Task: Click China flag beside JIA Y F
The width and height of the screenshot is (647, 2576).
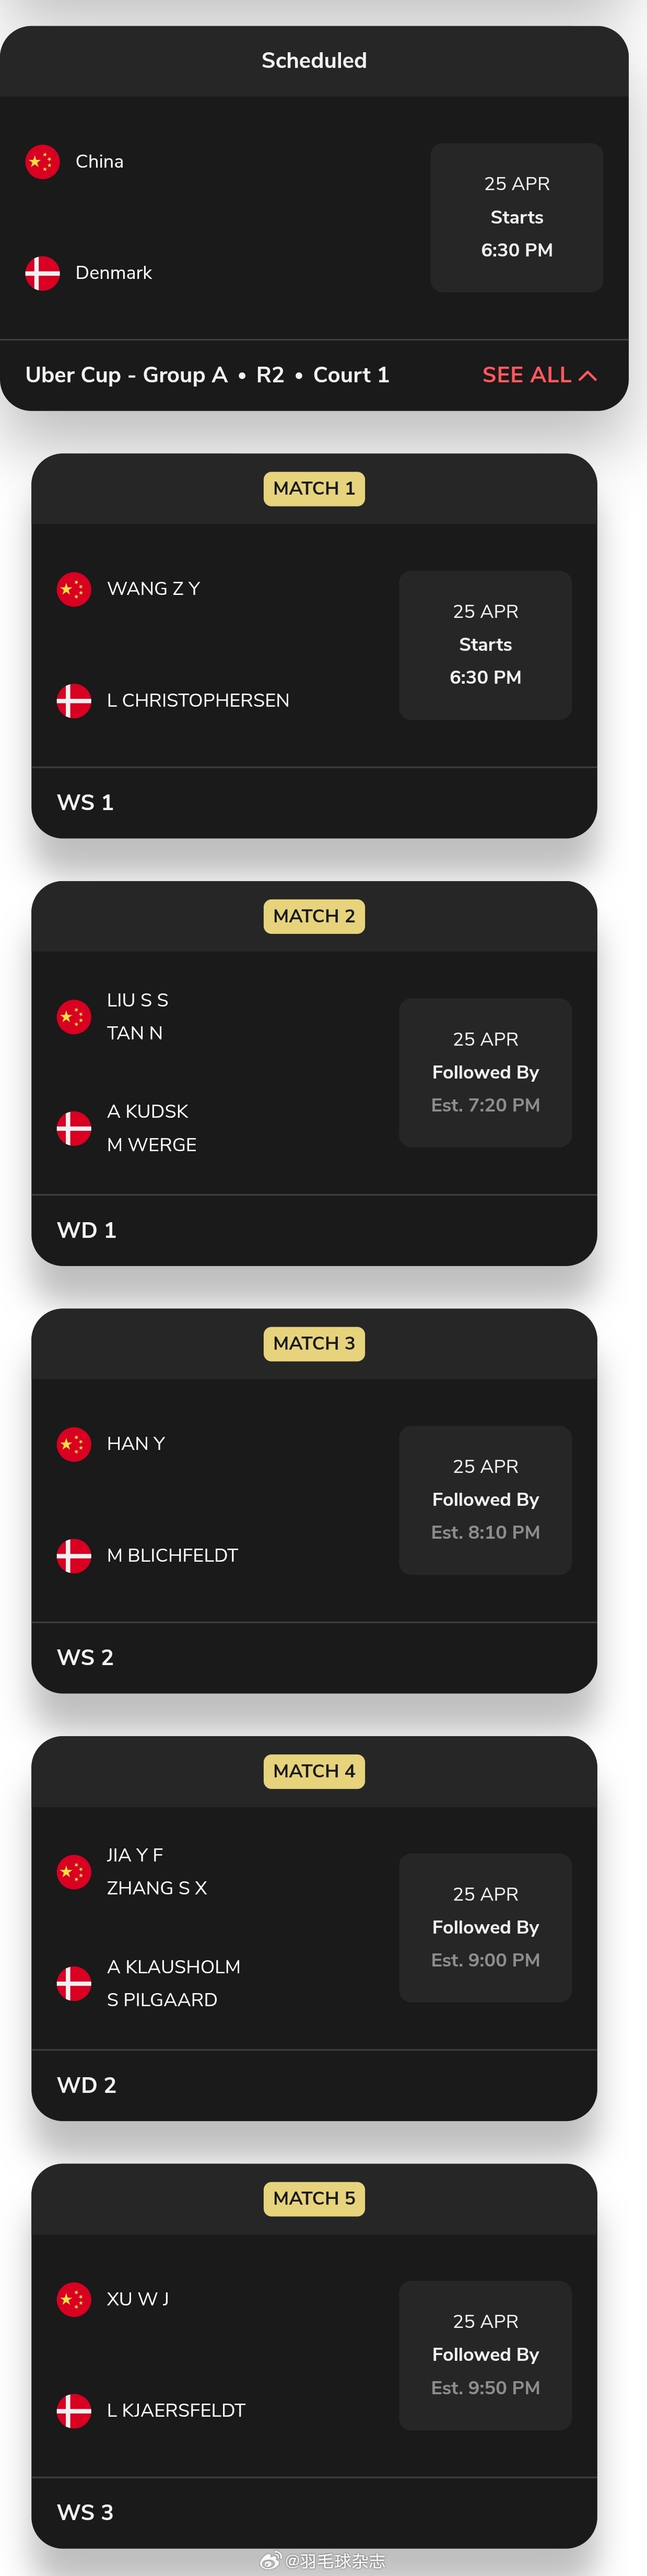Action: click(74, 1872)
